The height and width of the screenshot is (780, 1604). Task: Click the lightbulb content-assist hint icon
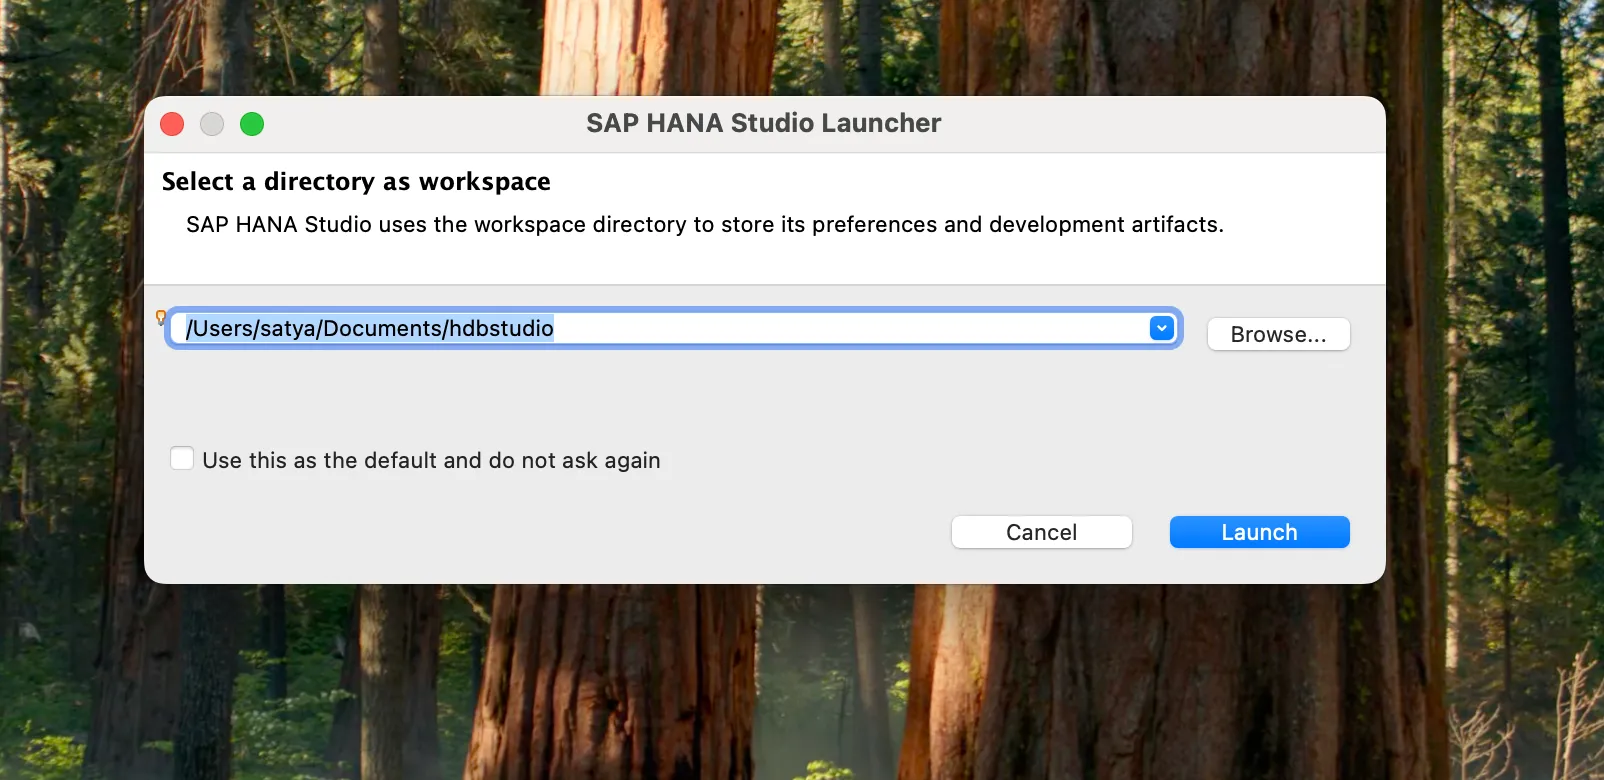[160, 318]
